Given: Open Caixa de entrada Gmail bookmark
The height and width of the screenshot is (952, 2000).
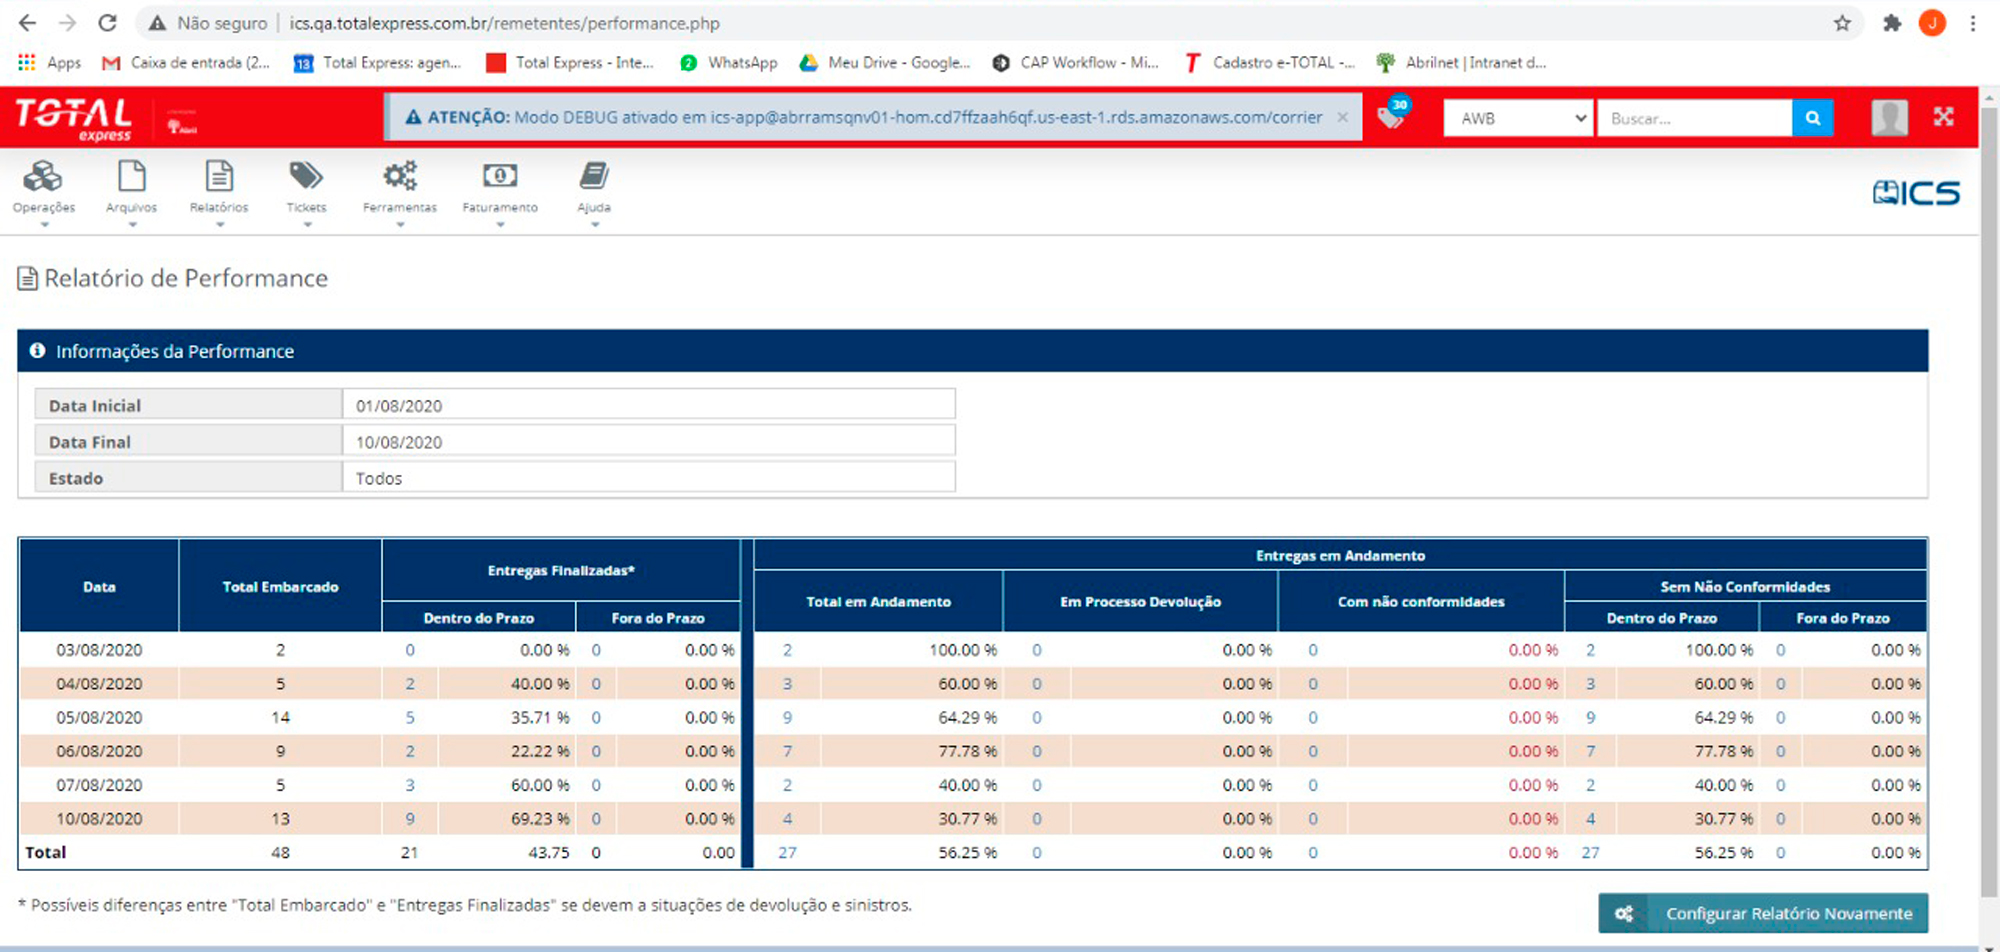Looking at the screenshot, I should 186,62.
